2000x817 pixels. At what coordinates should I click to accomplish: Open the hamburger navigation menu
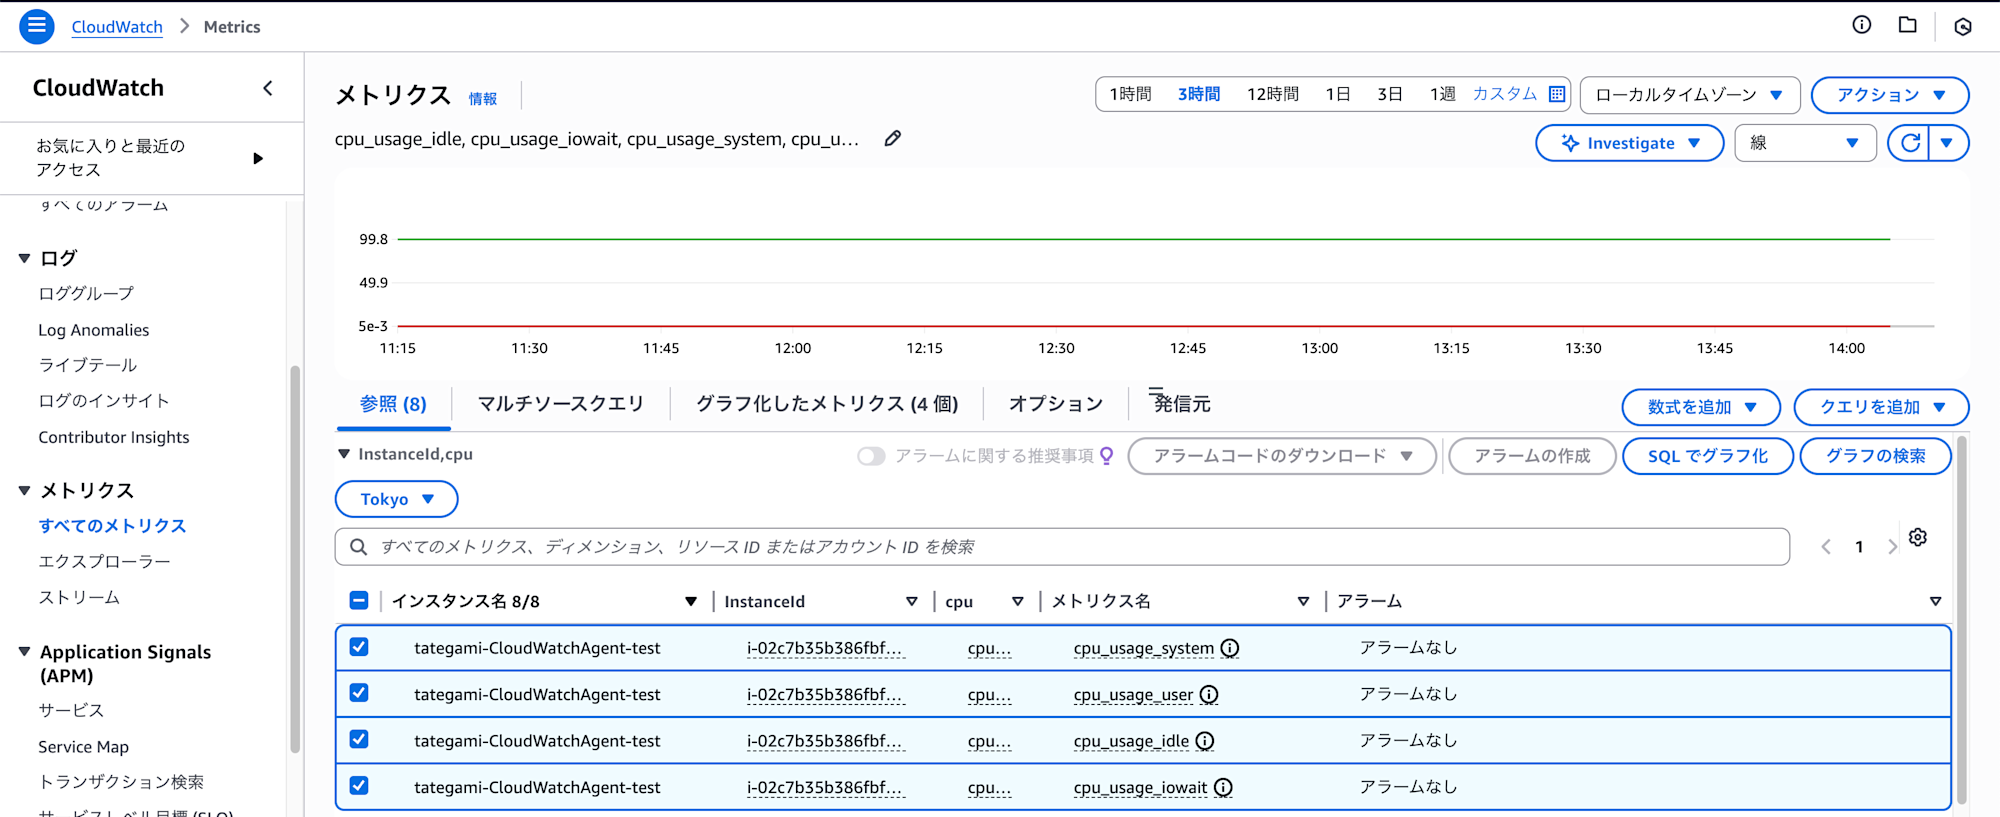[x=37, y=26]
